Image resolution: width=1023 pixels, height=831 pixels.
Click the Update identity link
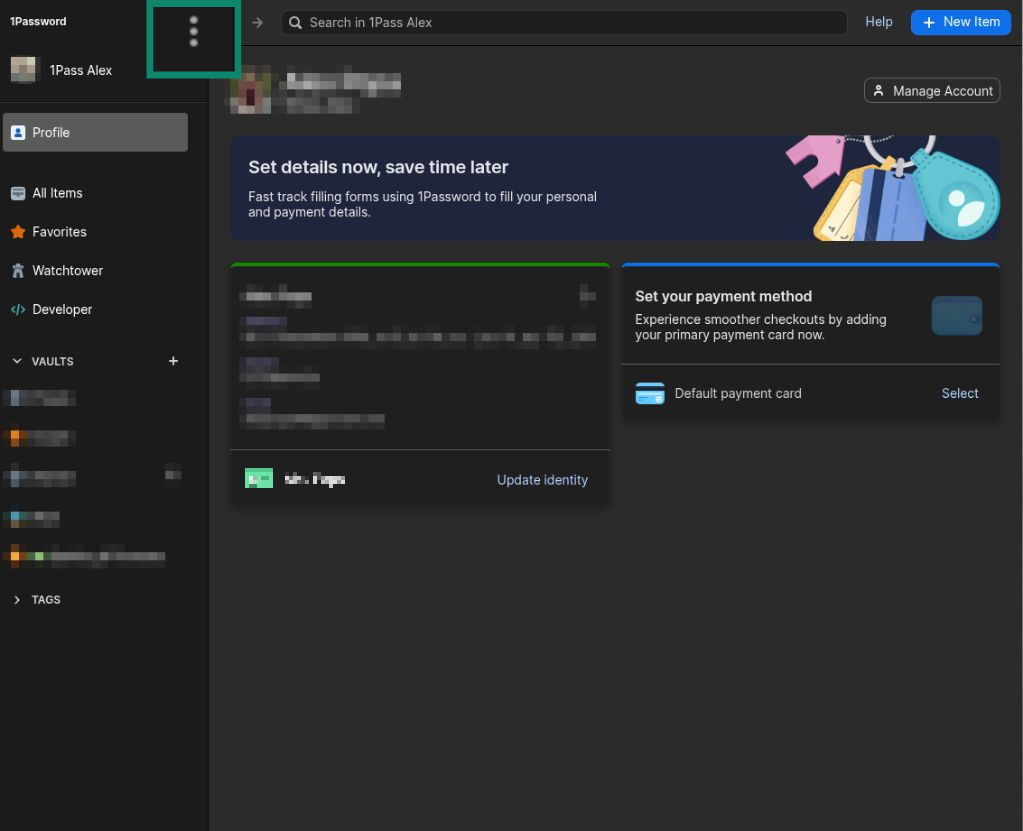pos(542,480)
